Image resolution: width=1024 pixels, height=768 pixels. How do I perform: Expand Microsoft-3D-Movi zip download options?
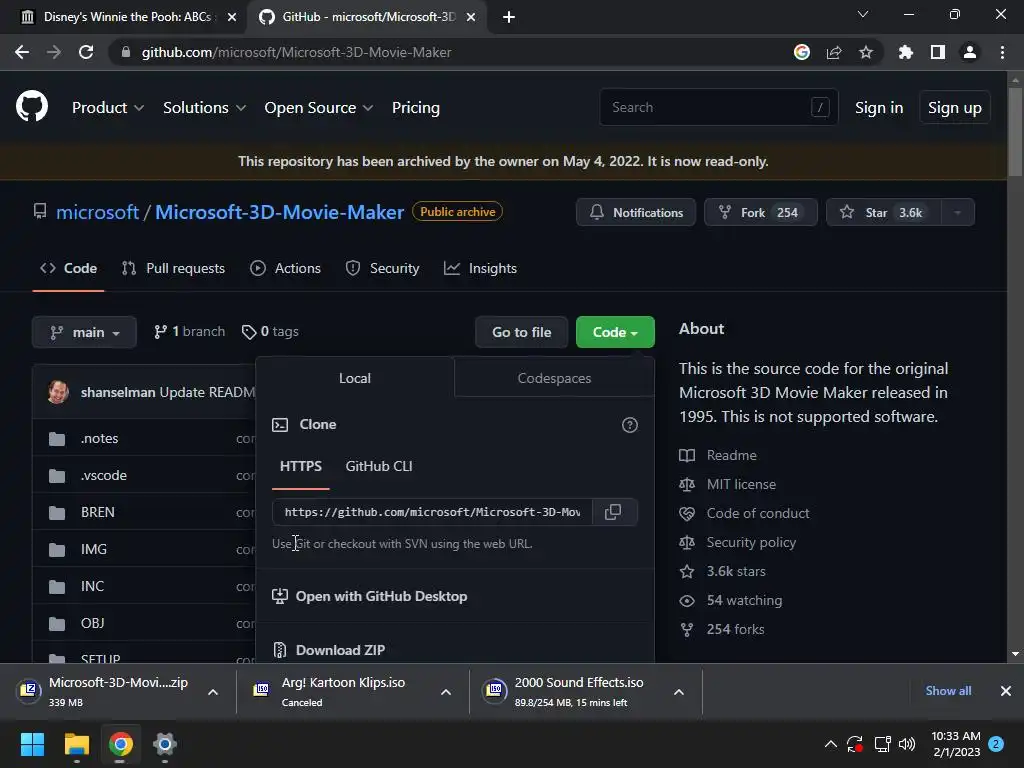pyautogui.click(x=213, y=692)
